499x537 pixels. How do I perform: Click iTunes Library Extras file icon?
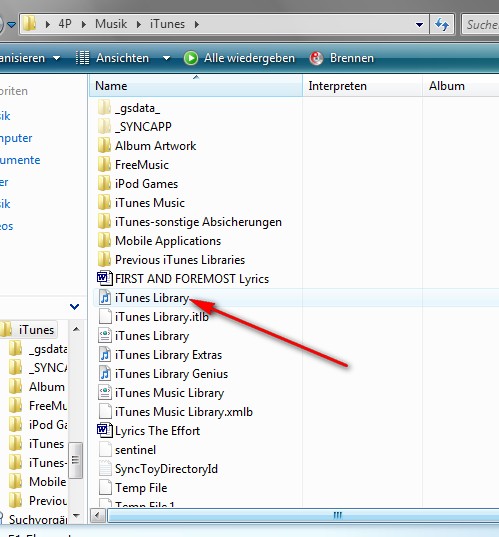(105, 354)
